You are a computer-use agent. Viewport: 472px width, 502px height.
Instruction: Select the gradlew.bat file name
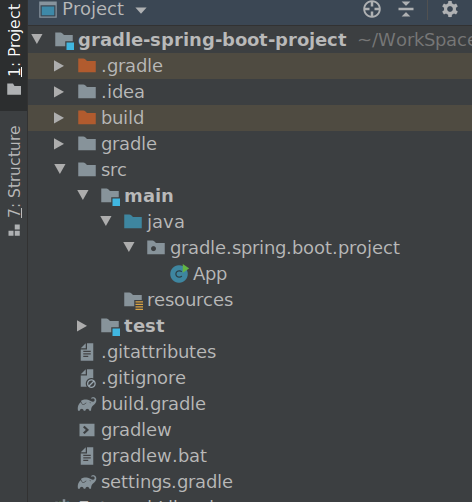click(154, 456)
